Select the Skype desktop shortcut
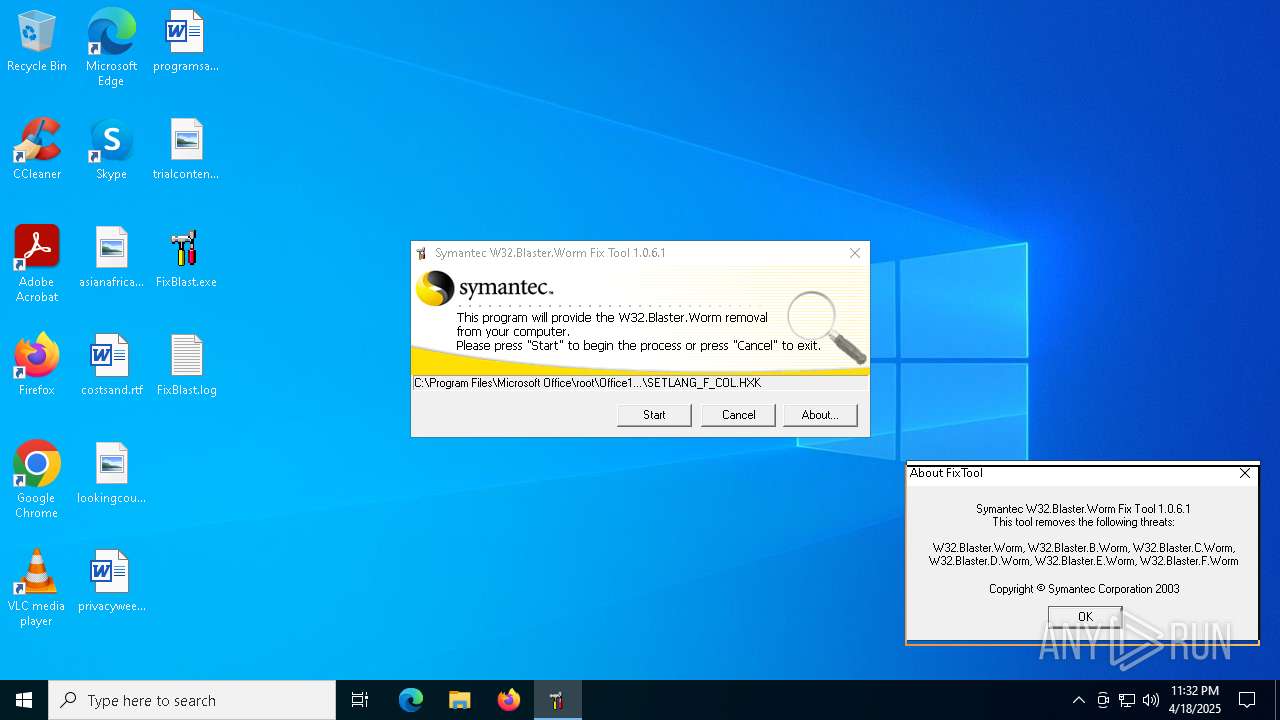Viewport: 1280px width, 720px height. [x=111, y=150]
